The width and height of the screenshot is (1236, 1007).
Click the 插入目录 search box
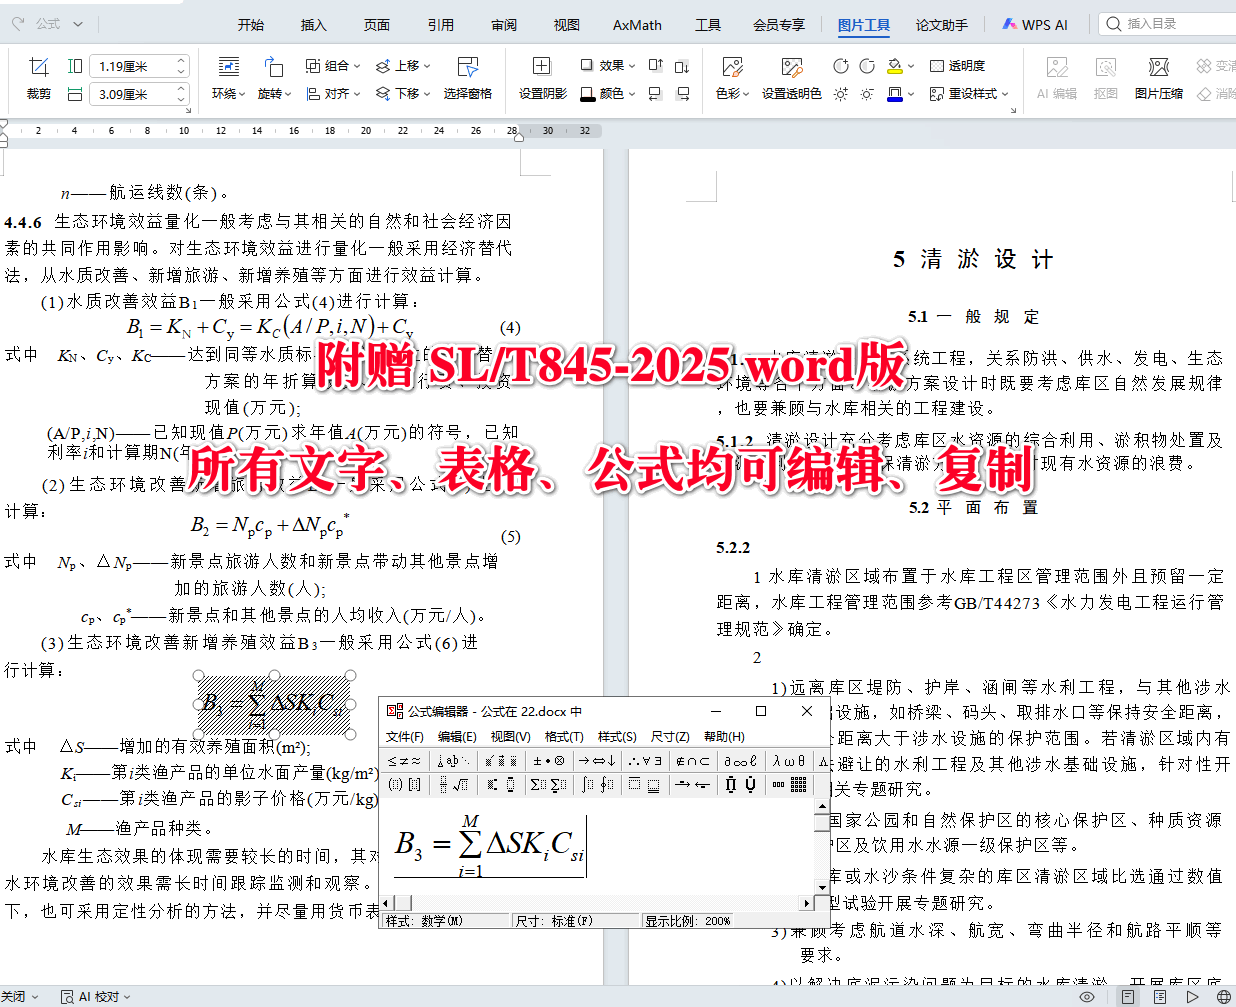pyautogui.click(x=1168, y=24)
